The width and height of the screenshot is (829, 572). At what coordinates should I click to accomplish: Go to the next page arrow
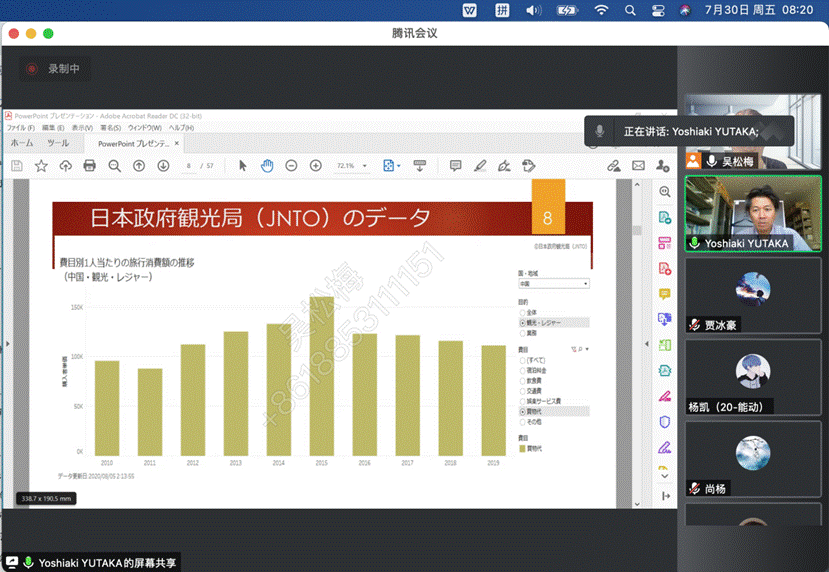[x=163, y=166]
